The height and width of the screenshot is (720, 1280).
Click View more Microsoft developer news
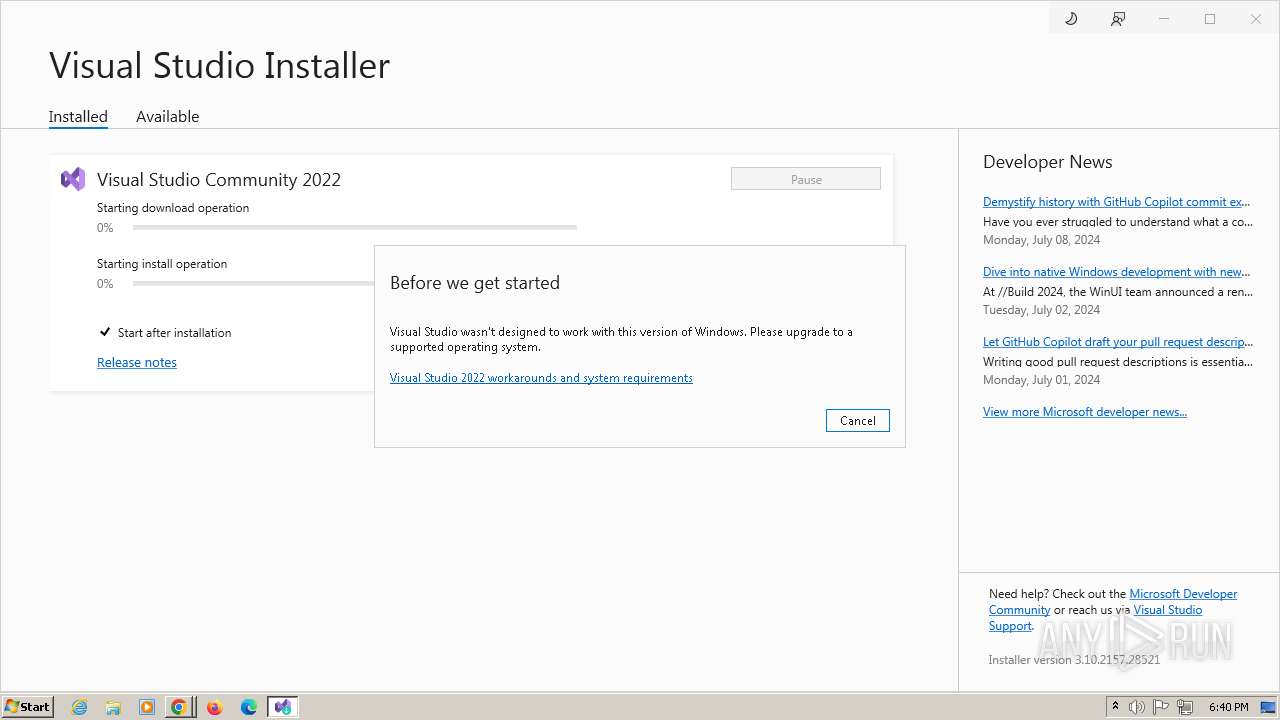coord(1085,412)
